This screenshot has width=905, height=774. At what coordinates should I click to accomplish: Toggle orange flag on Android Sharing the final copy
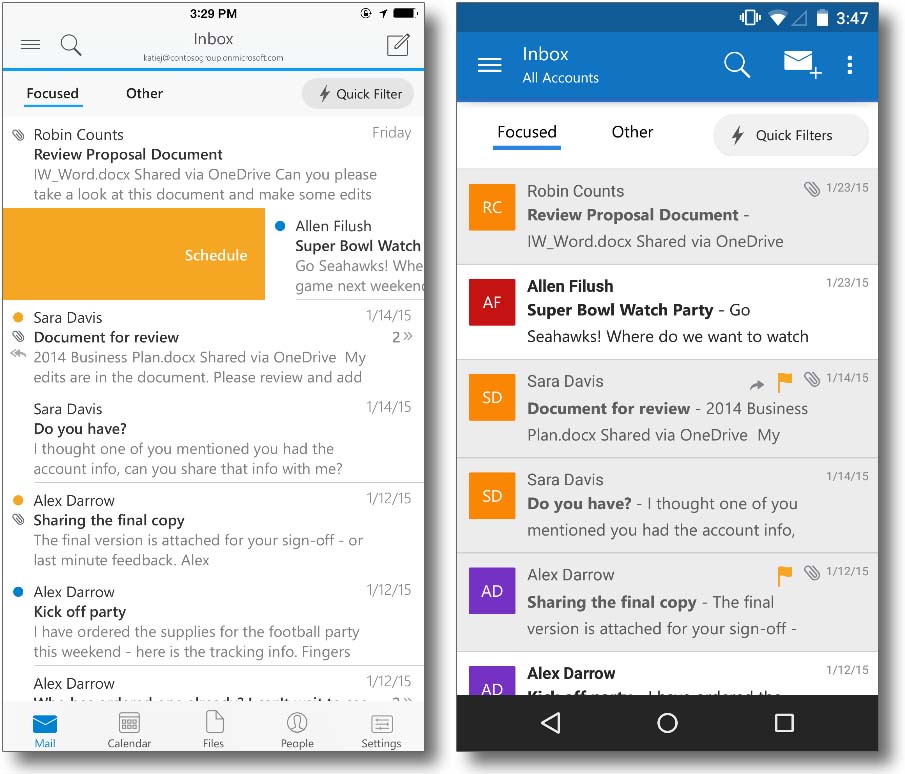tap(784, 575)
